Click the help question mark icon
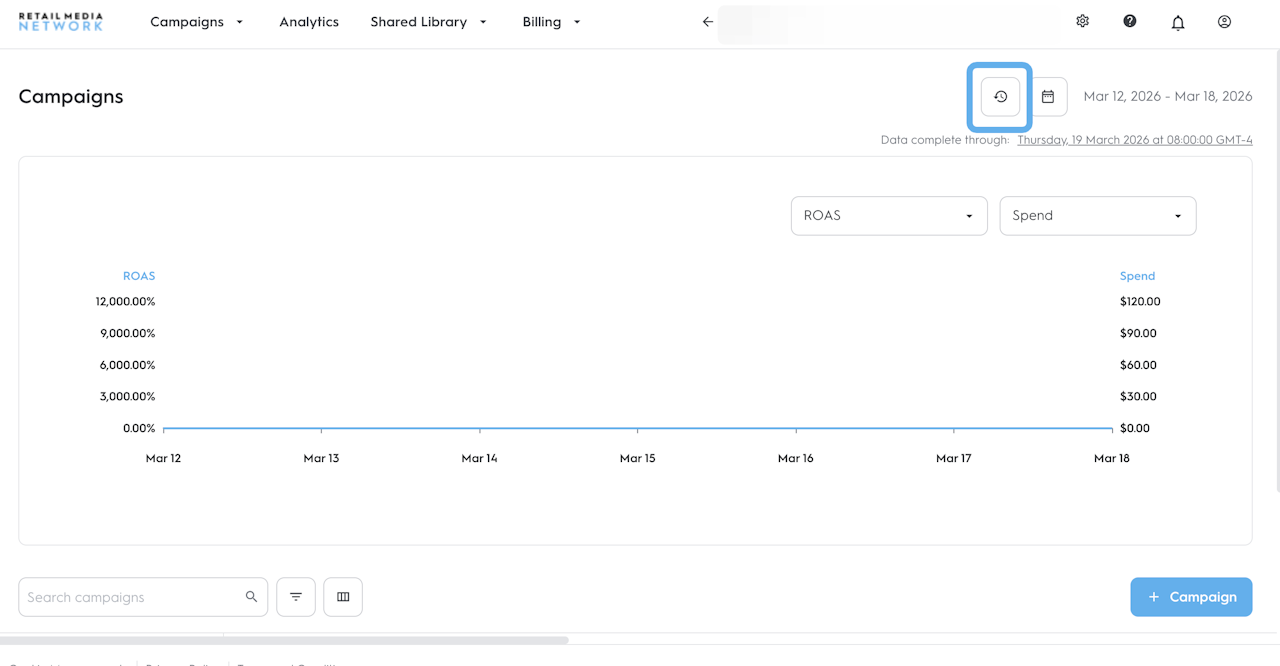The height and width of the screenshot is (666, 1280). [1130, 21]
